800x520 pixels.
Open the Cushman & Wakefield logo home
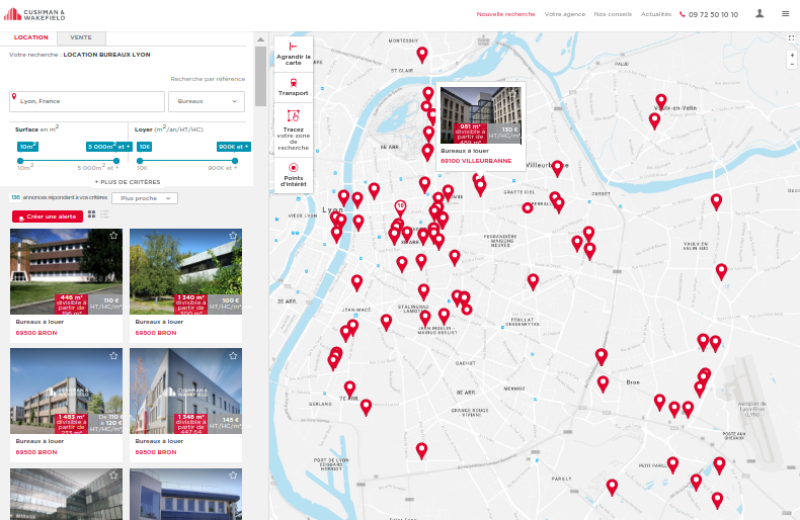[35, 14]
